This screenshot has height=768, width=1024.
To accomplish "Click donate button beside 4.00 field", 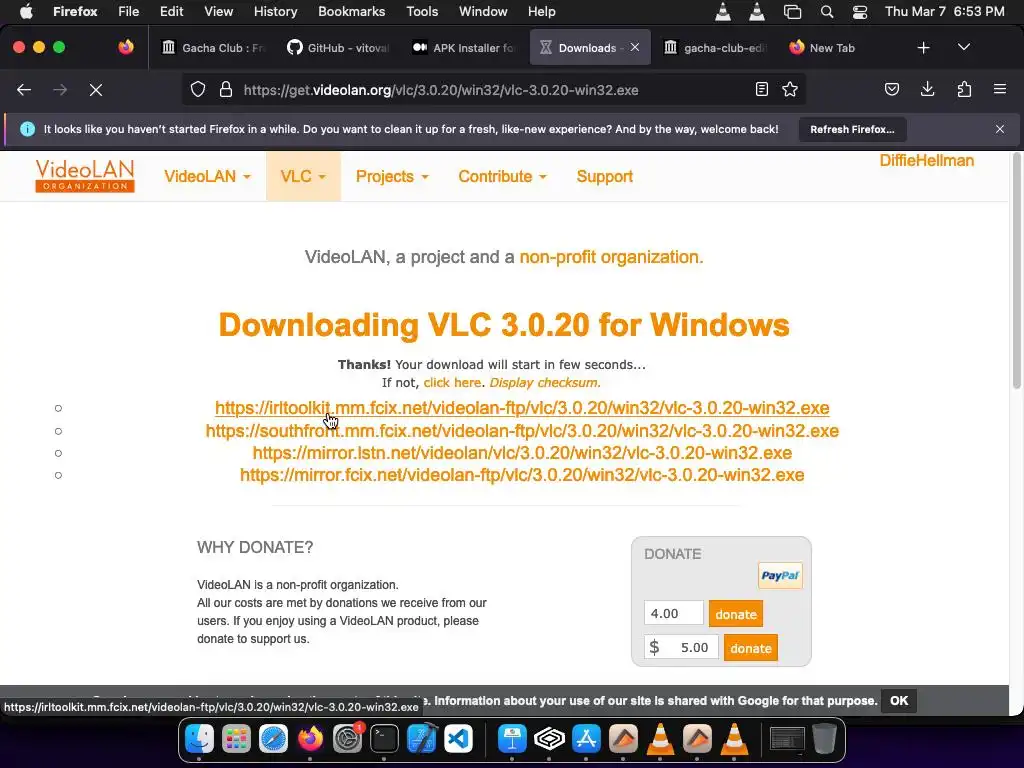I will click(x=735, y=614).
